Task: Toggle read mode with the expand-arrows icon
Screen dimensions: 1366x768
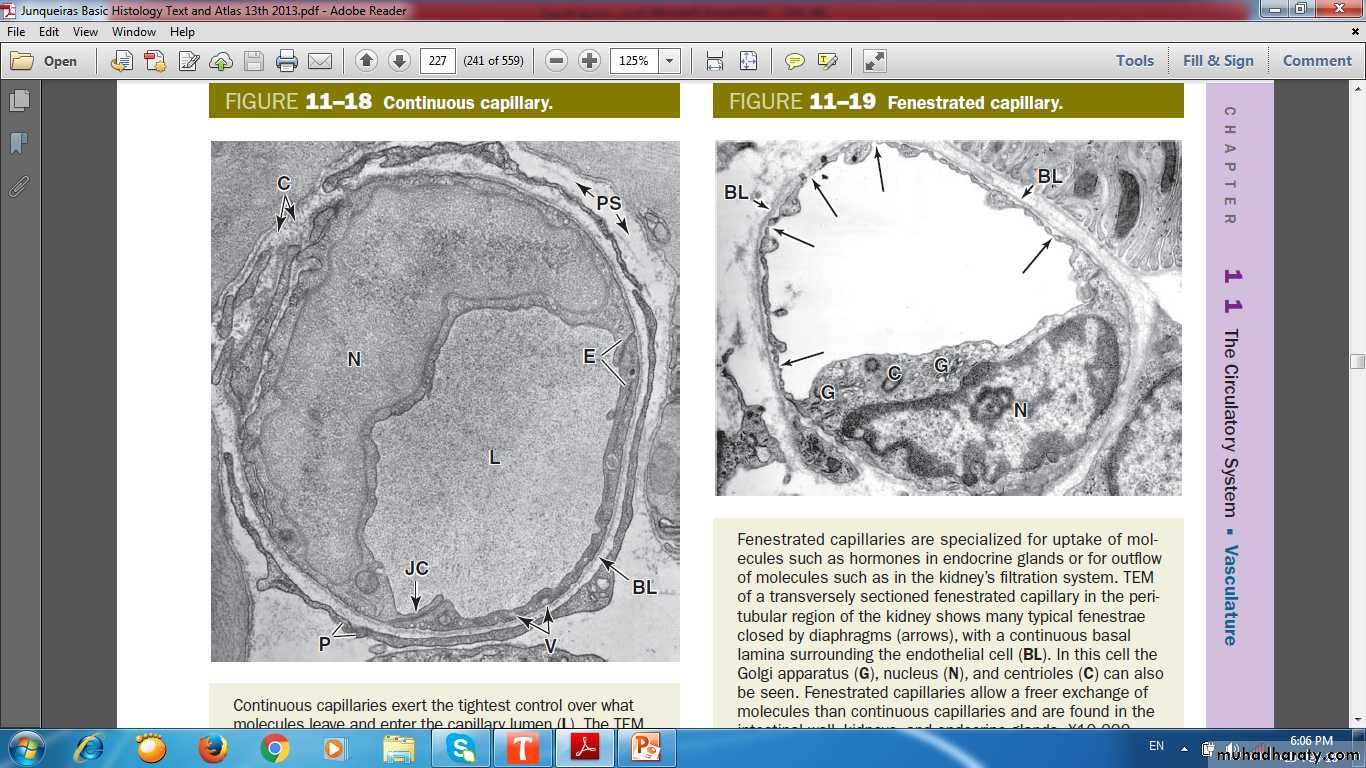Action: point(875,61)
